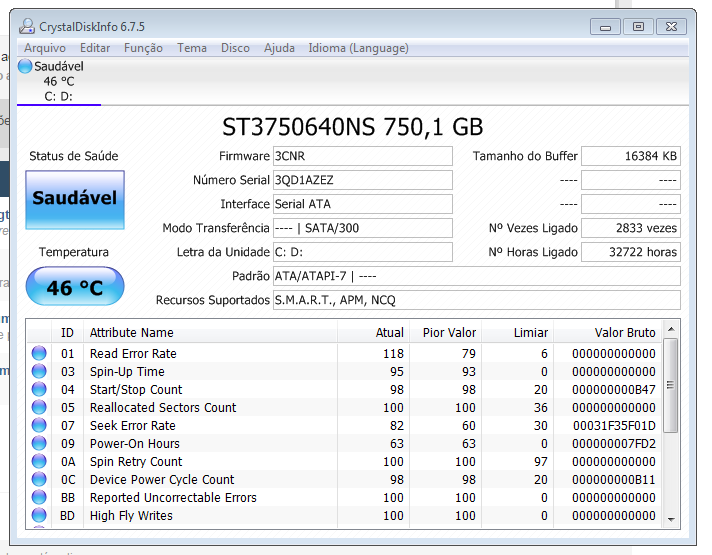Image resolution: width=712 pixels, height=555 pixels.
Task: Click the Interface field Serial ATA
Action: click(362, 204)
